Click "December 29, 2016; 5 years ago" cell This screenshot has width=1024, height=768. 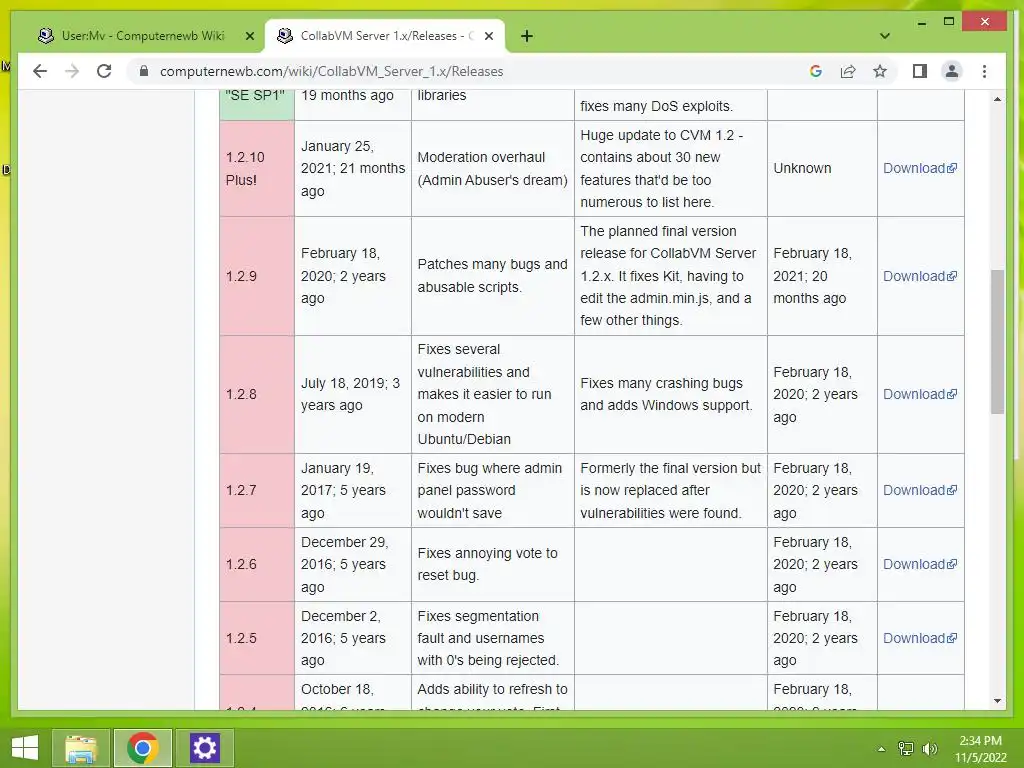coord(353,564)
